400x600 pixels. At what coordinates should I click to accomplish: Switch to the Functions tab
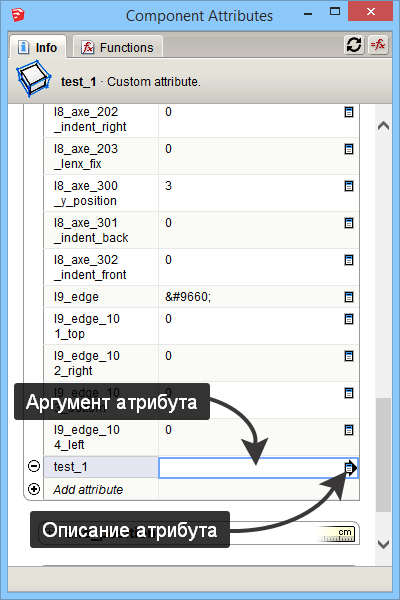pos(118,47)
